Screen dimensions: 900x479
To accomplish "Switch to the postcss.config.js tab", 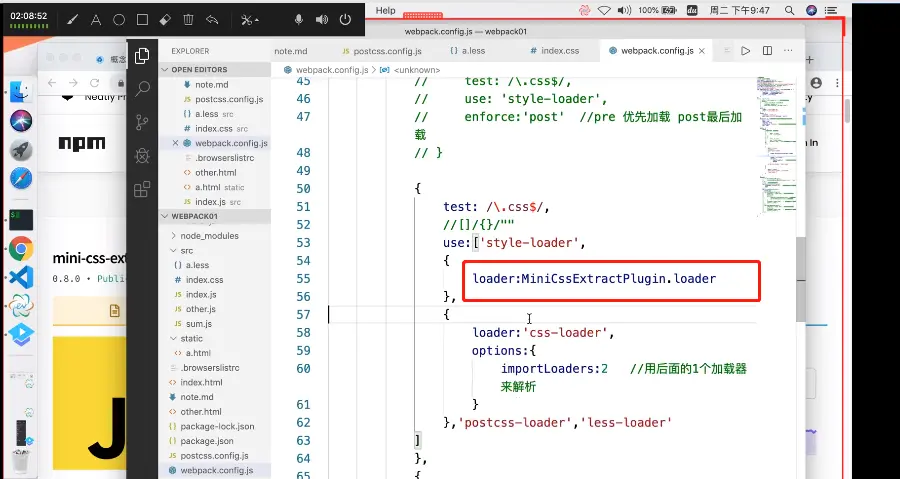I will point(381,51).
